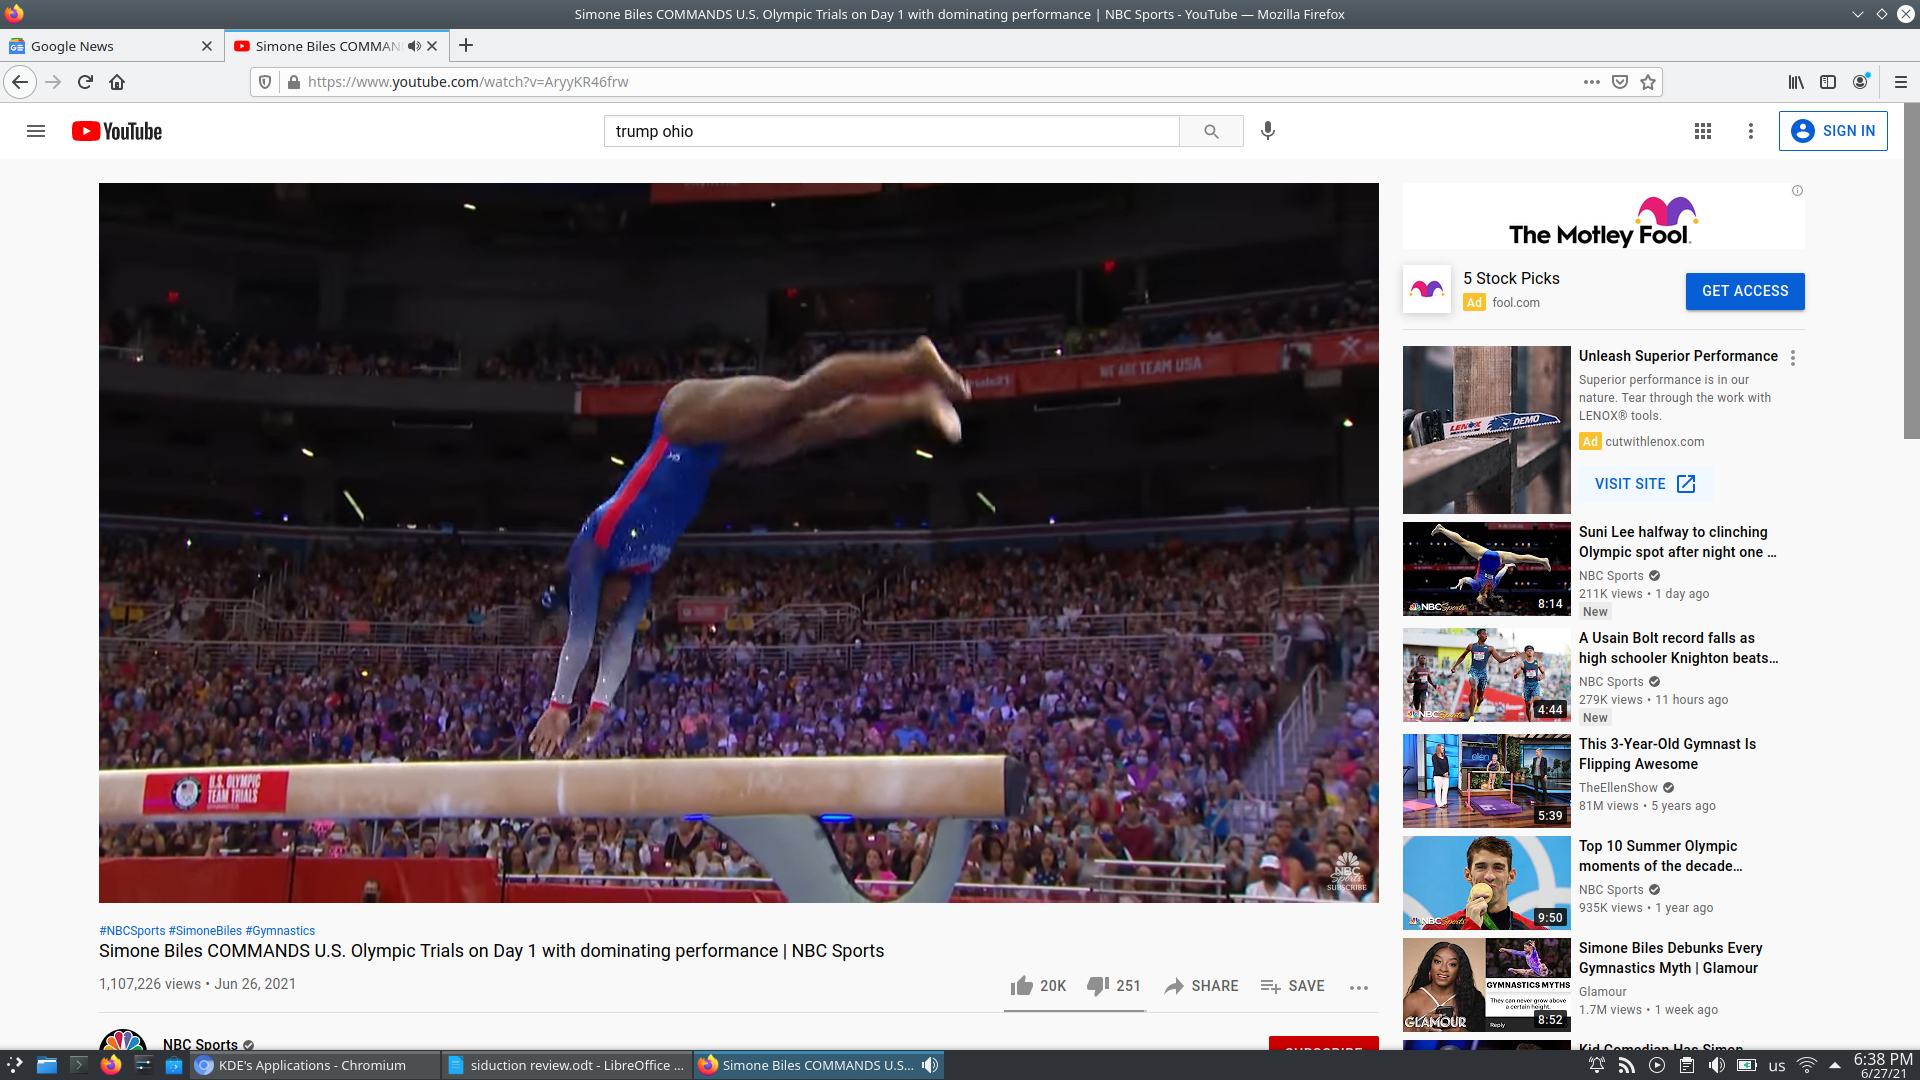
Task: Save video to playlist
Action: point(1292,986)
